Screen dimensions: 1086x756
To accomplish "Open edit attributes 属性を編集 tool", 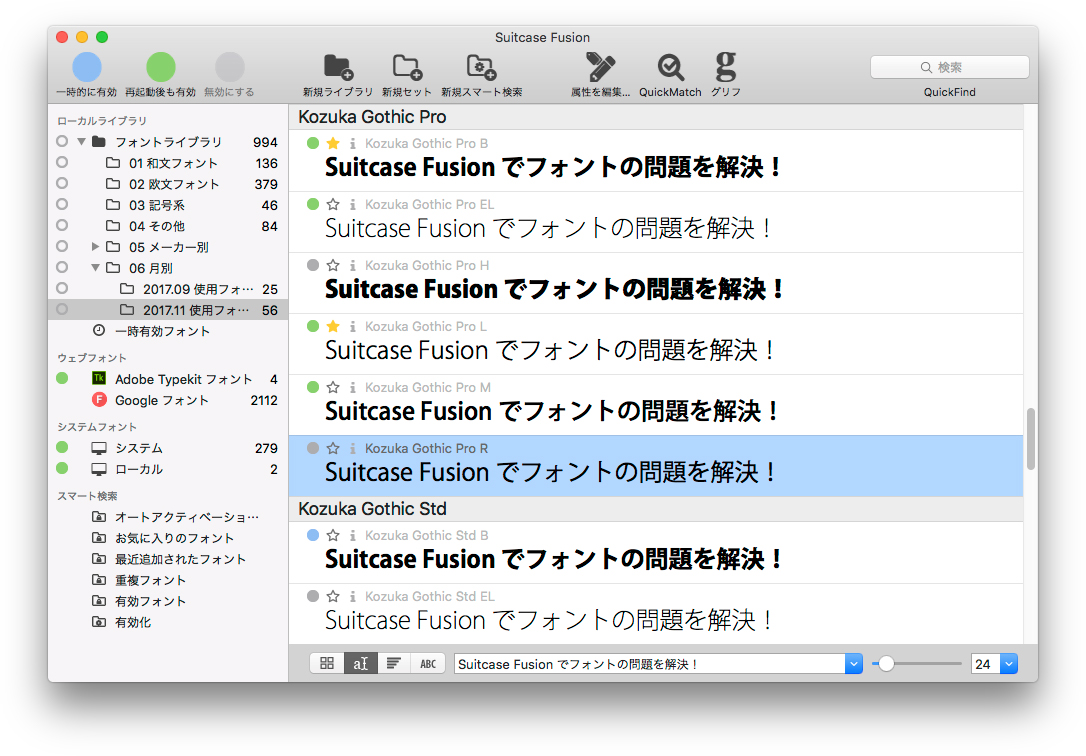I will click(x=600, y=67).
